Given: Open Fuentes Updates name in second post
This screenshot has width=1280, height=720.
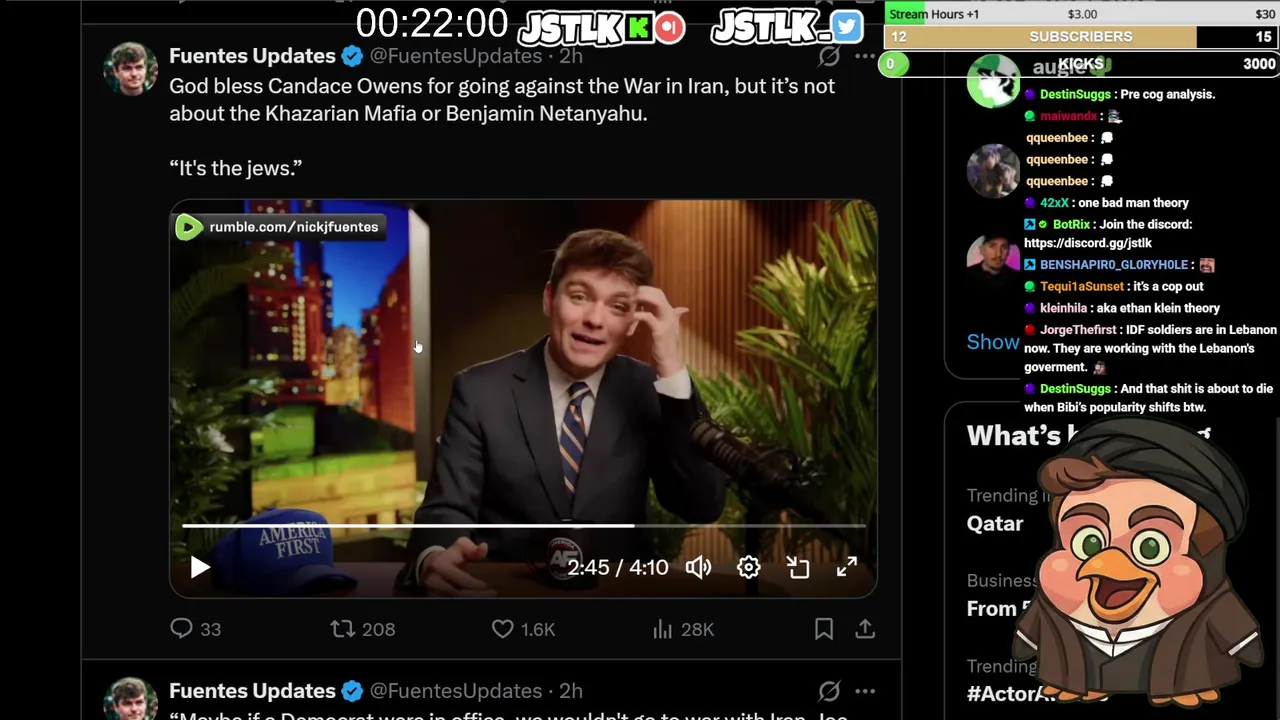Looking at the screenshot, I should (252, 691).
